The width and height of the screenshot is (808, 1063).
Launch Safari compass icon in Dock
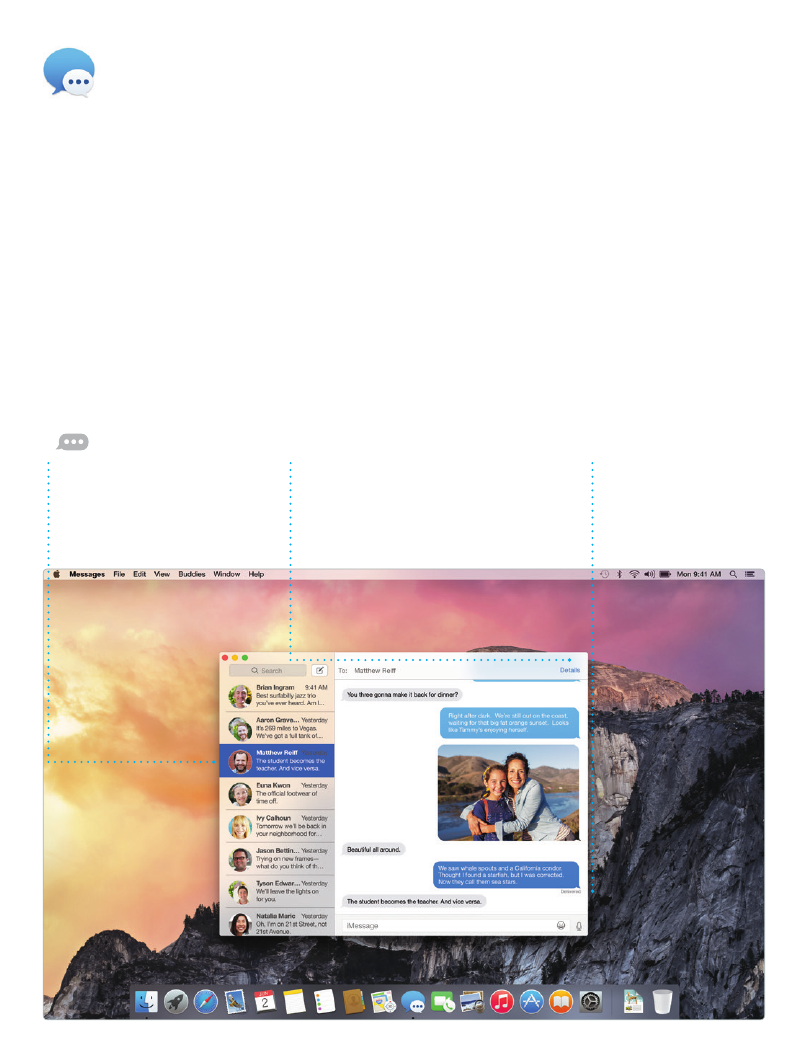click(206, 1001)
